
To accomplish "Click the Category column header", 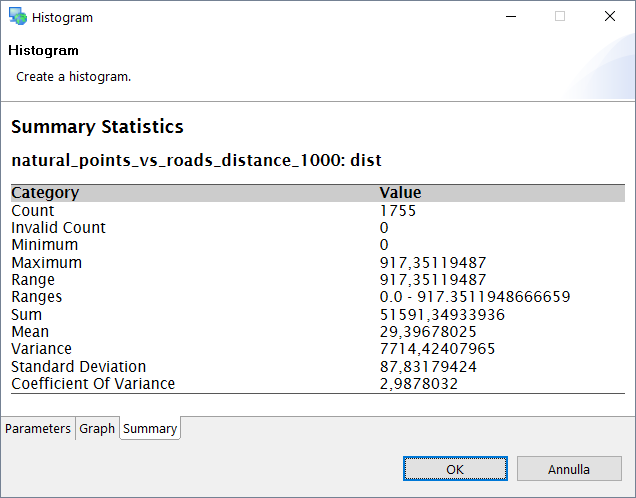I will coord(45,193).
